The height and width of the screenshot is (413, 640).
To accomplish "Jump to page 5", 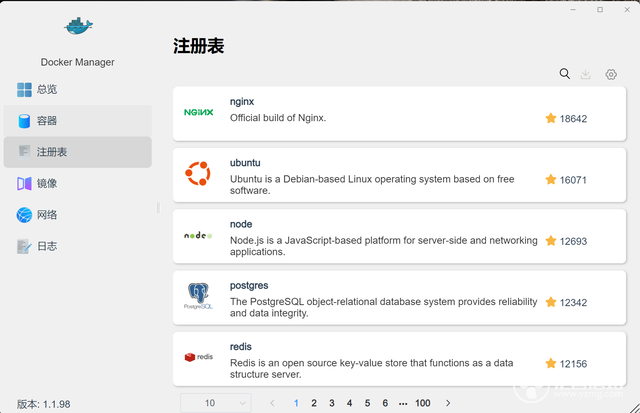I will (x=367, y=403).
